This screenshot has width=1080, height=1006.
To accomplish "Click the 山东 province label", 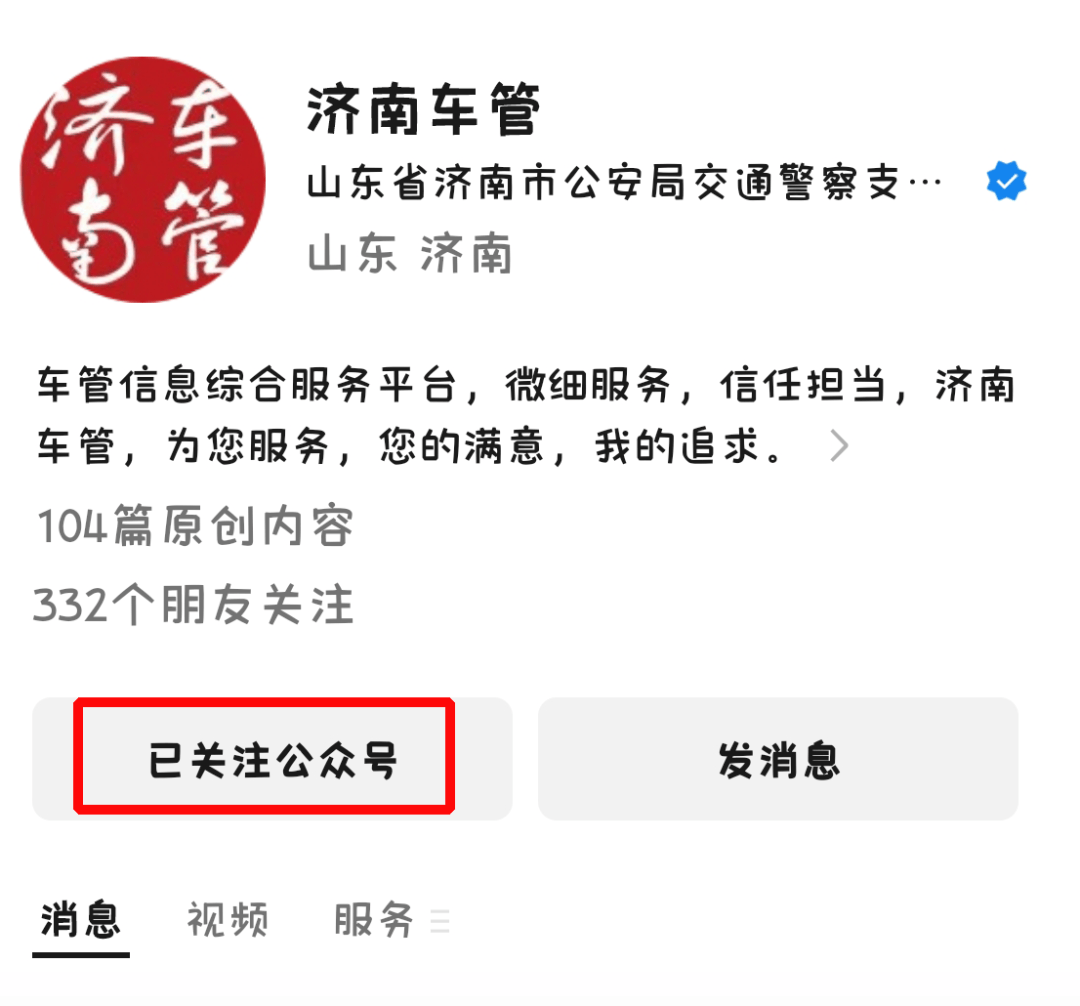I will (x=352, y=253).
